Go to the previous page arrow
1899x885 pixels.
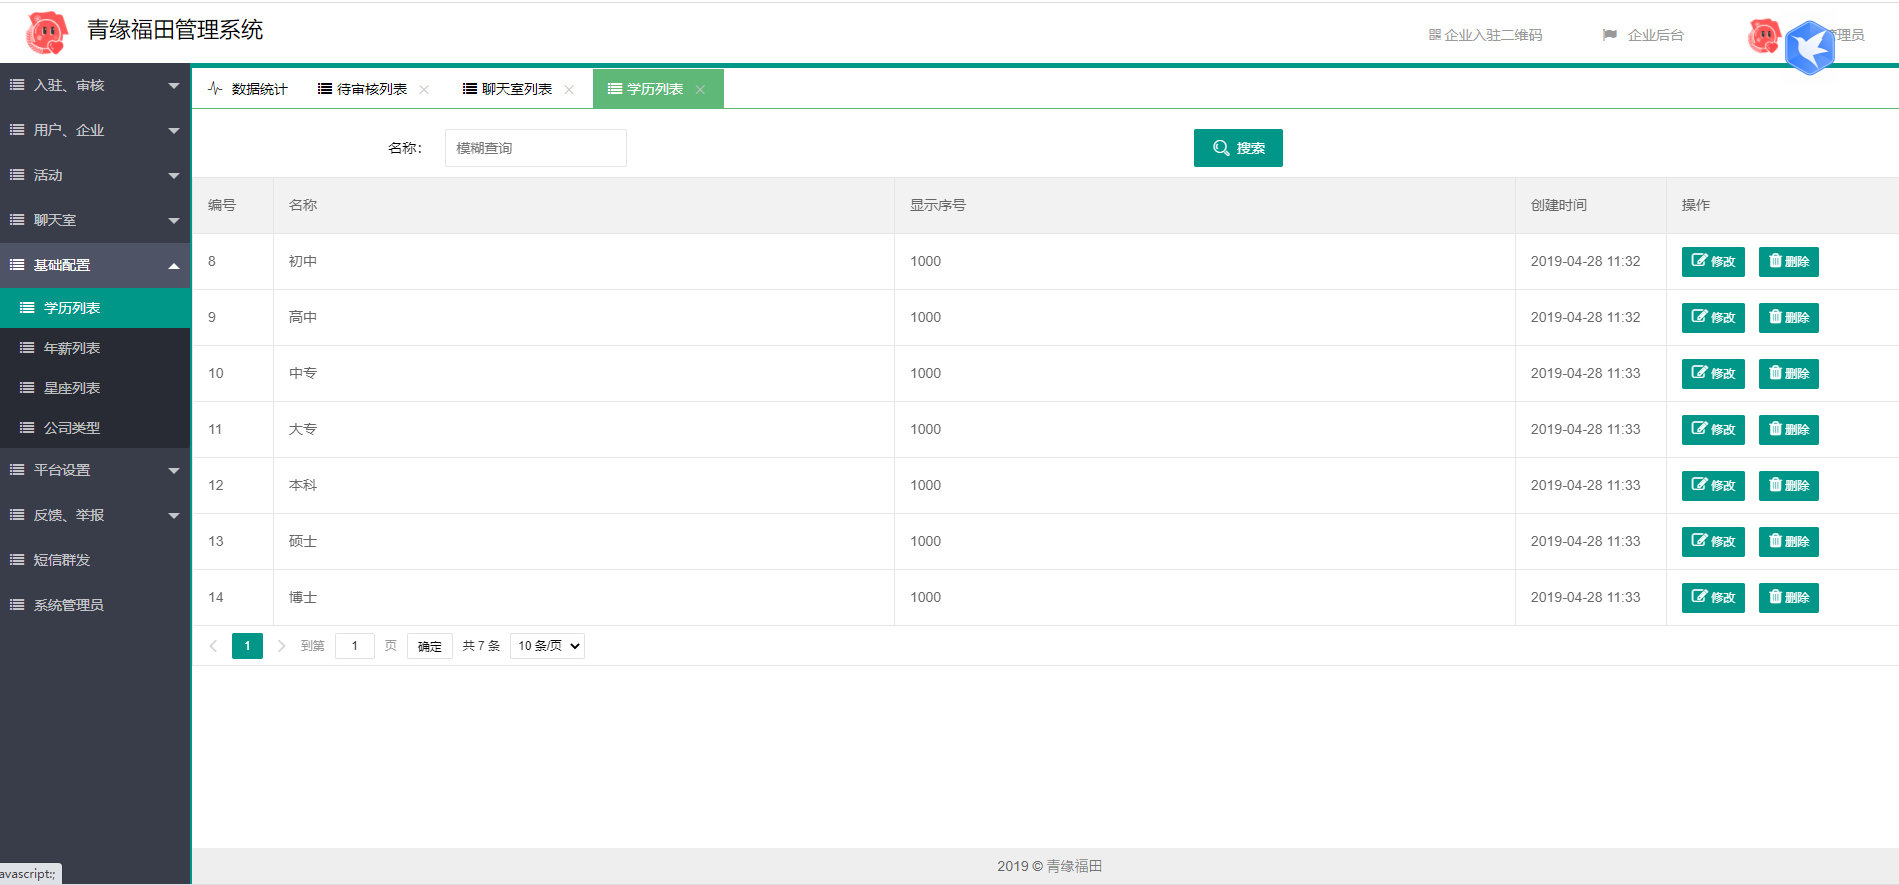tap(213, 646)
